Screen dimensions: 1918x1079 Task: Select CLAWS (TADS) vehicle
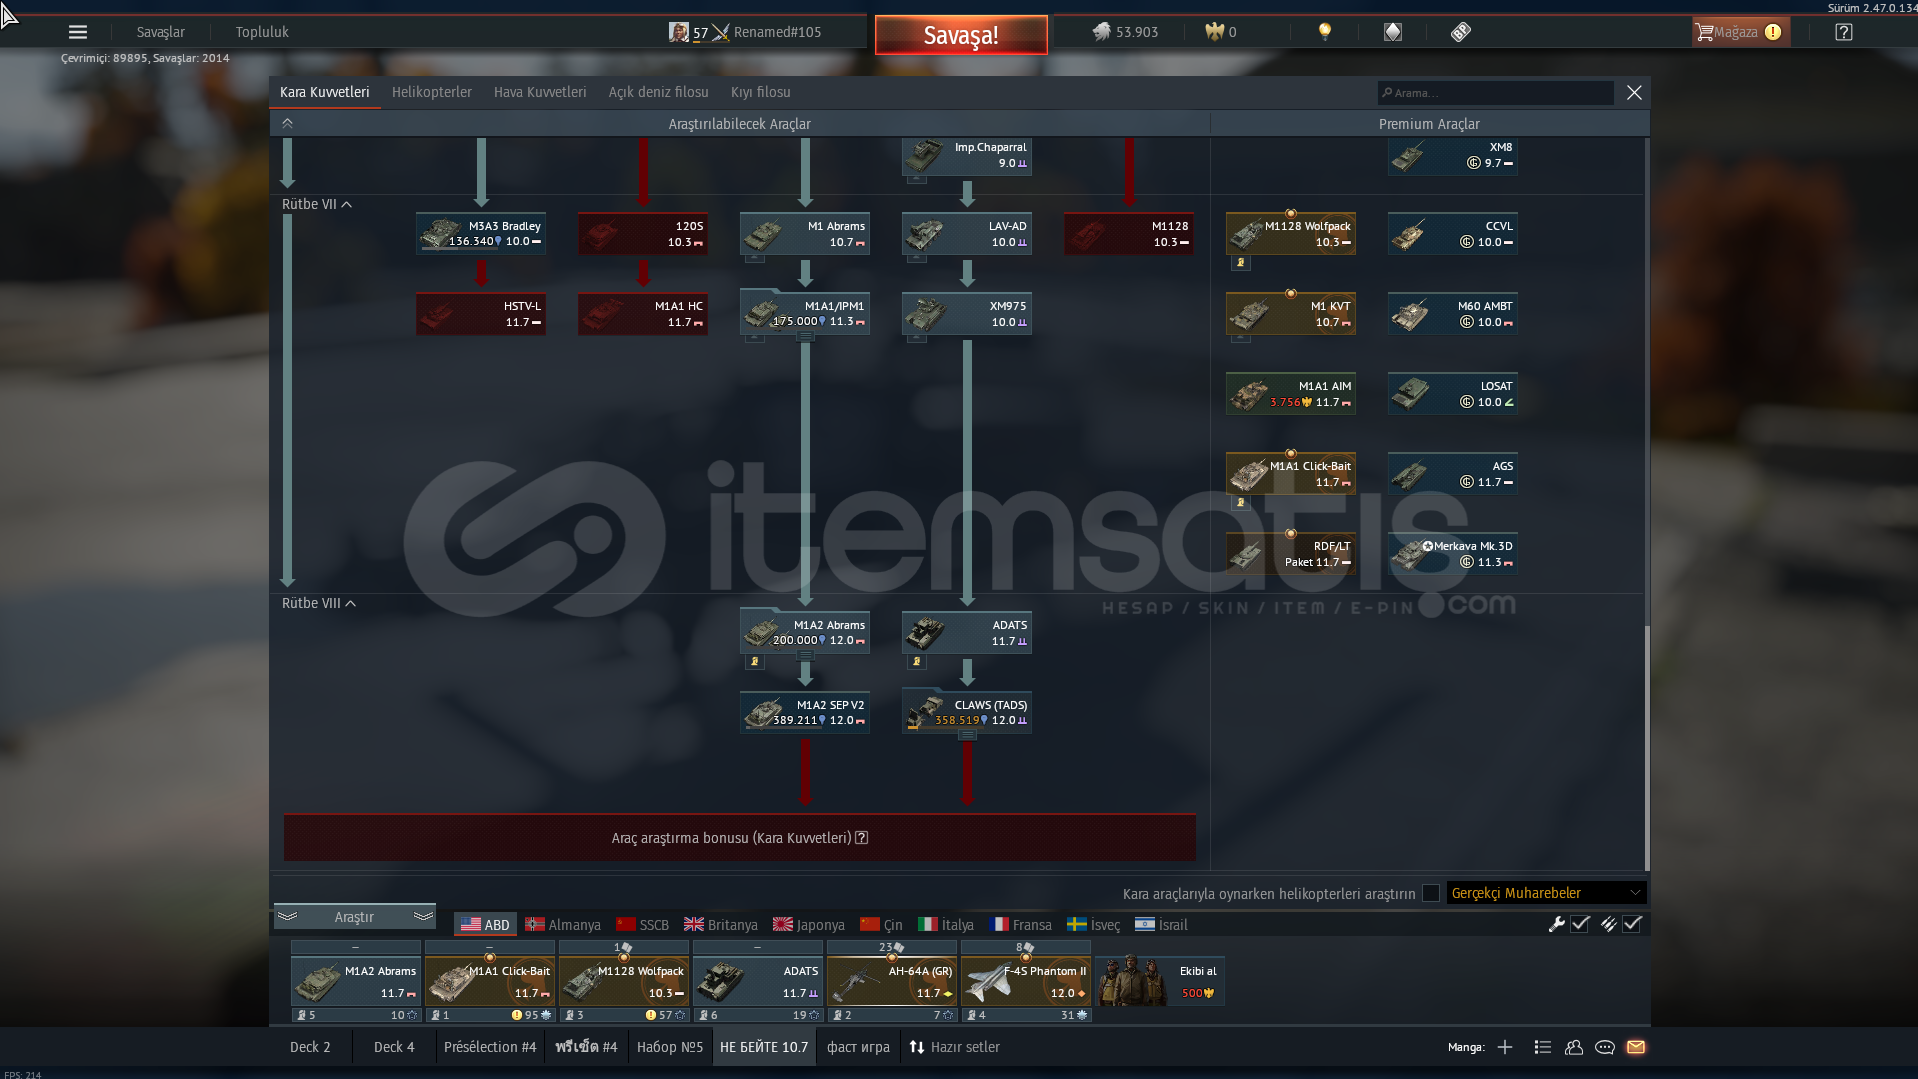(967, 712)
